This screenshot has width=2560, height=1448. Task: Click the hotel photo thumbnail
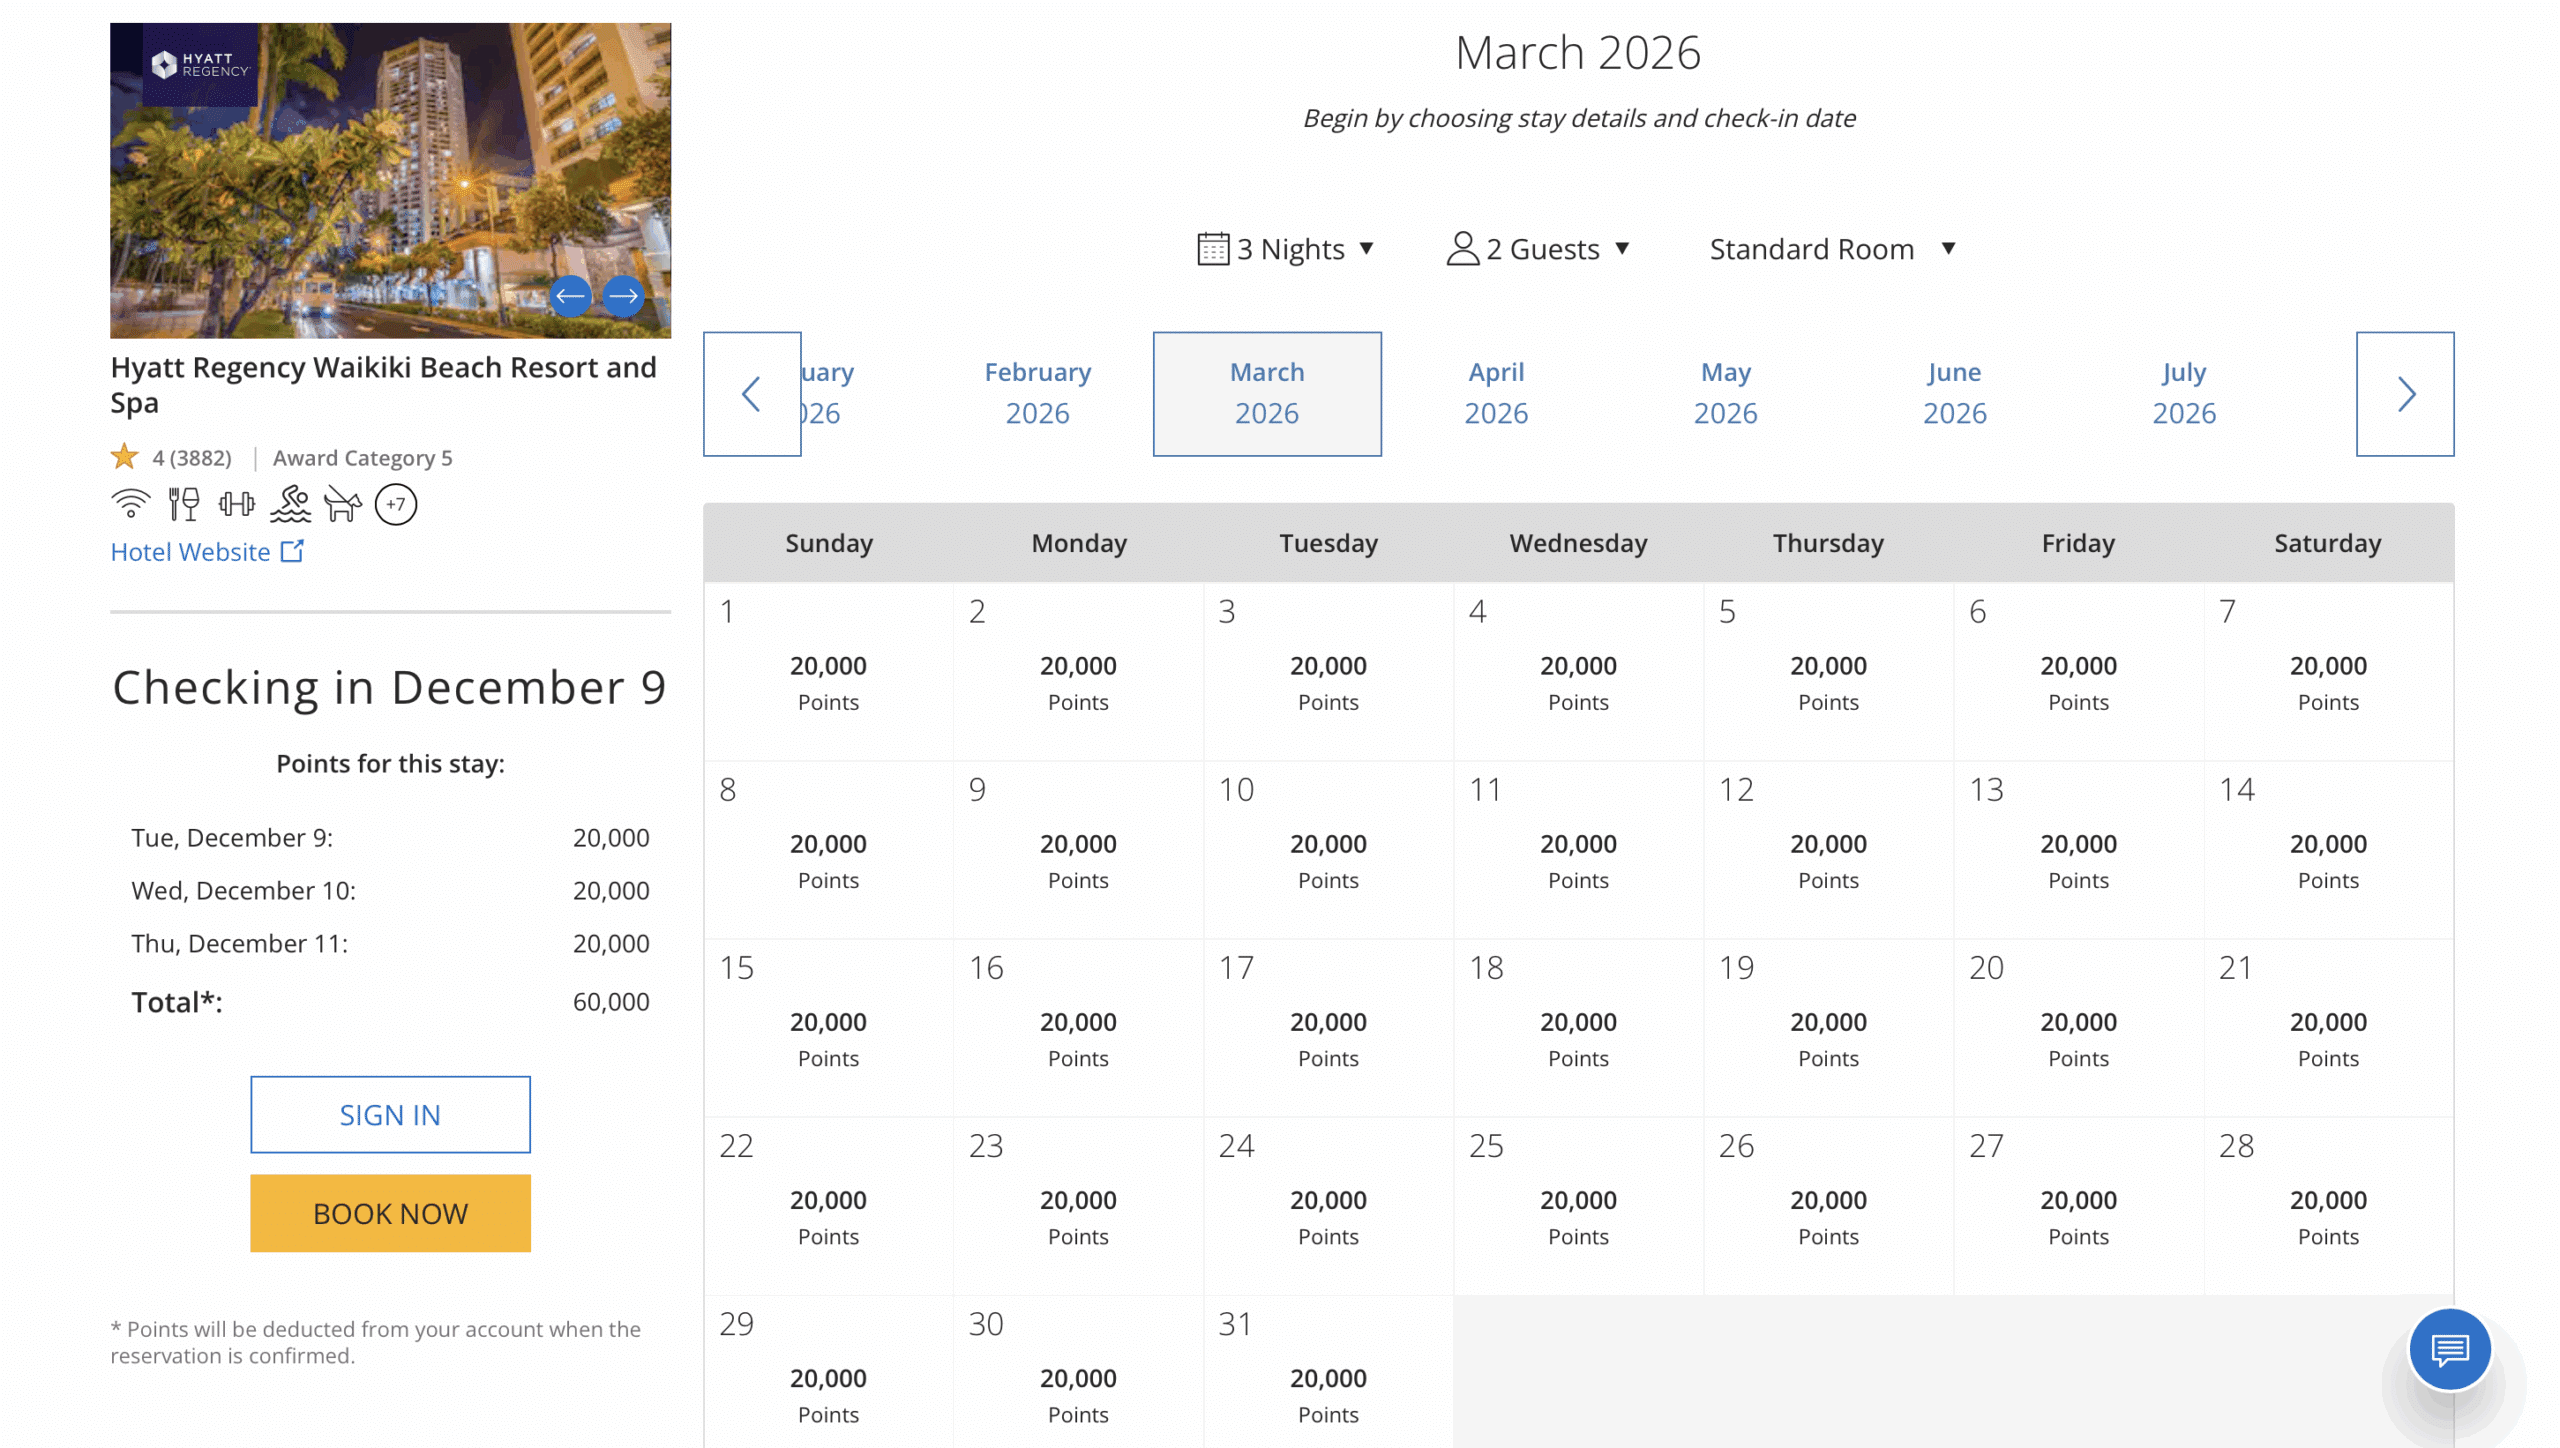(x=390, y=180)
